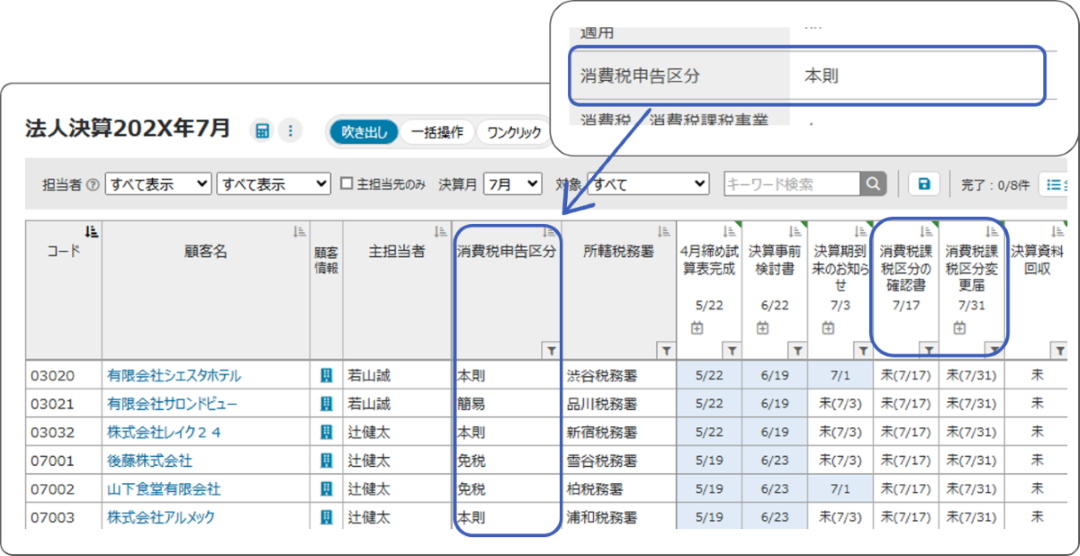Sort by the 主担当者 column sort icon
Image resolution: width=1080 pixels, height=556 pixels.
click(442, 231)
